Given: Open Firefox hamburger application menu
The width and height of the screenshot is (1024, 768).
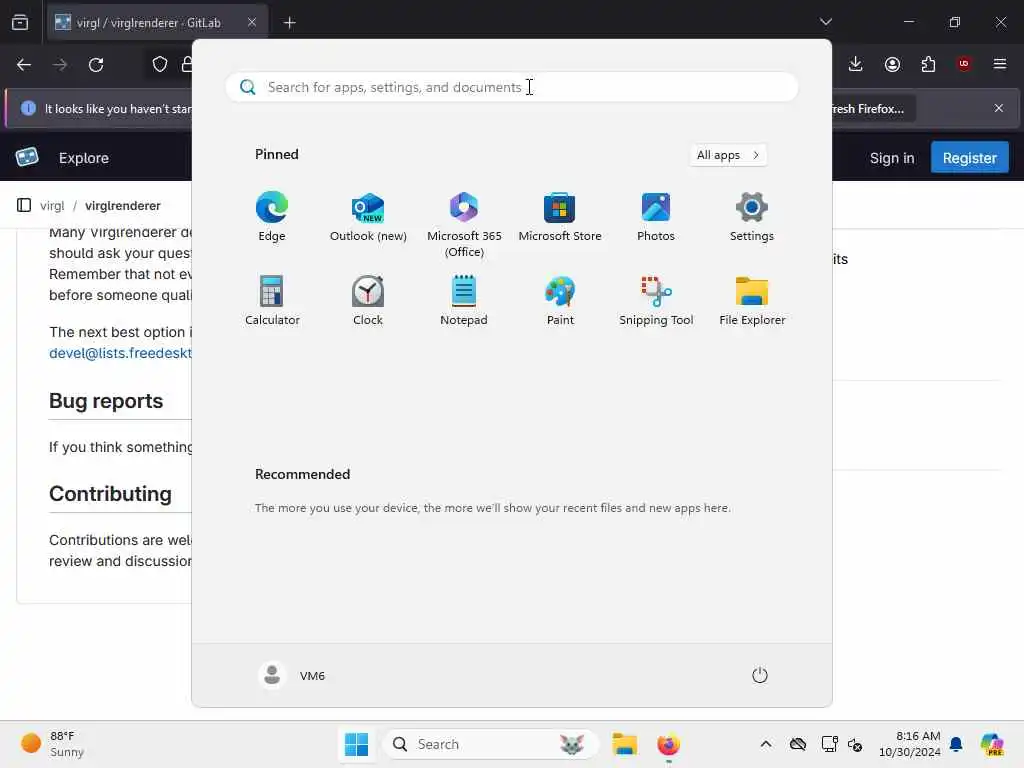Looking at the screenshot, I should point(1000,64).
